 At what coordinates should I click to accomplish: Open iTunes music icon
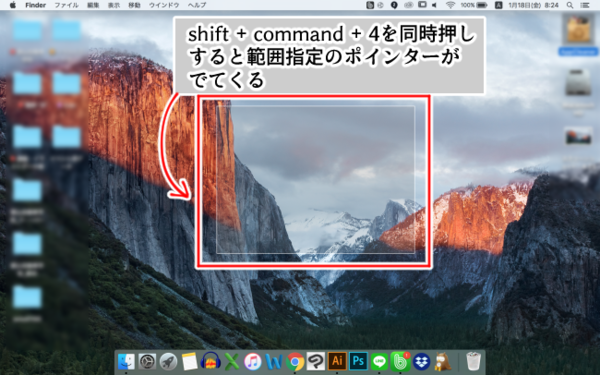click(x=253, y=361)
